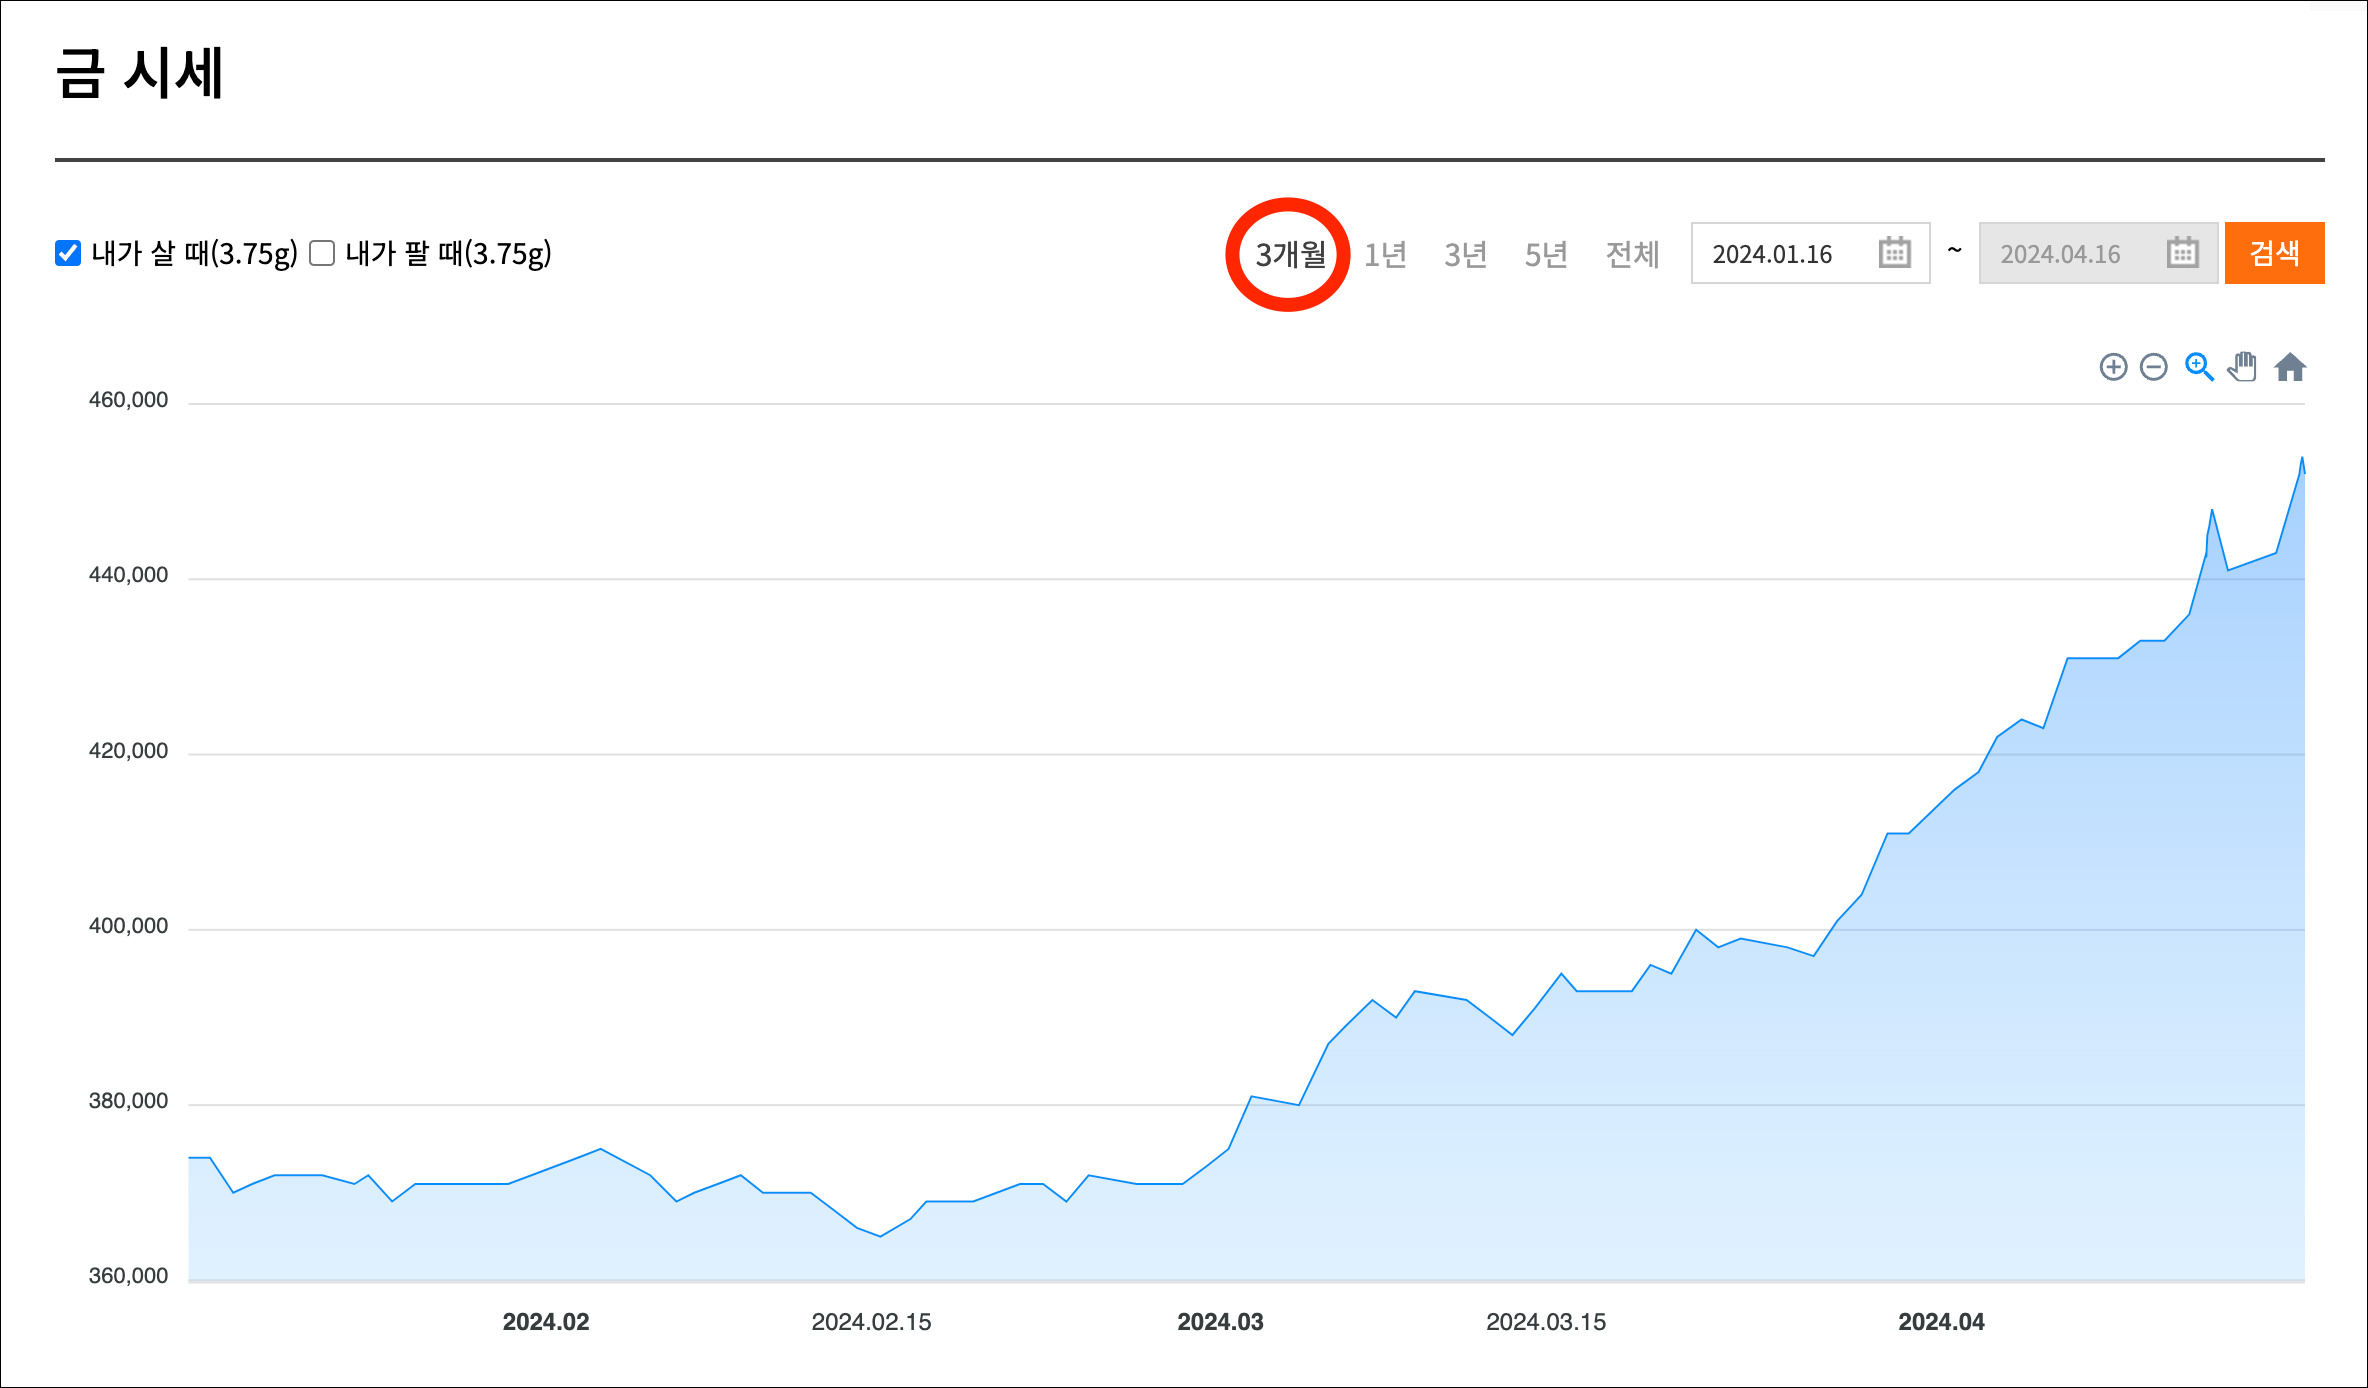Open the end date calendar icon
2368x1388 pixels.
(x=2182, y=253)
